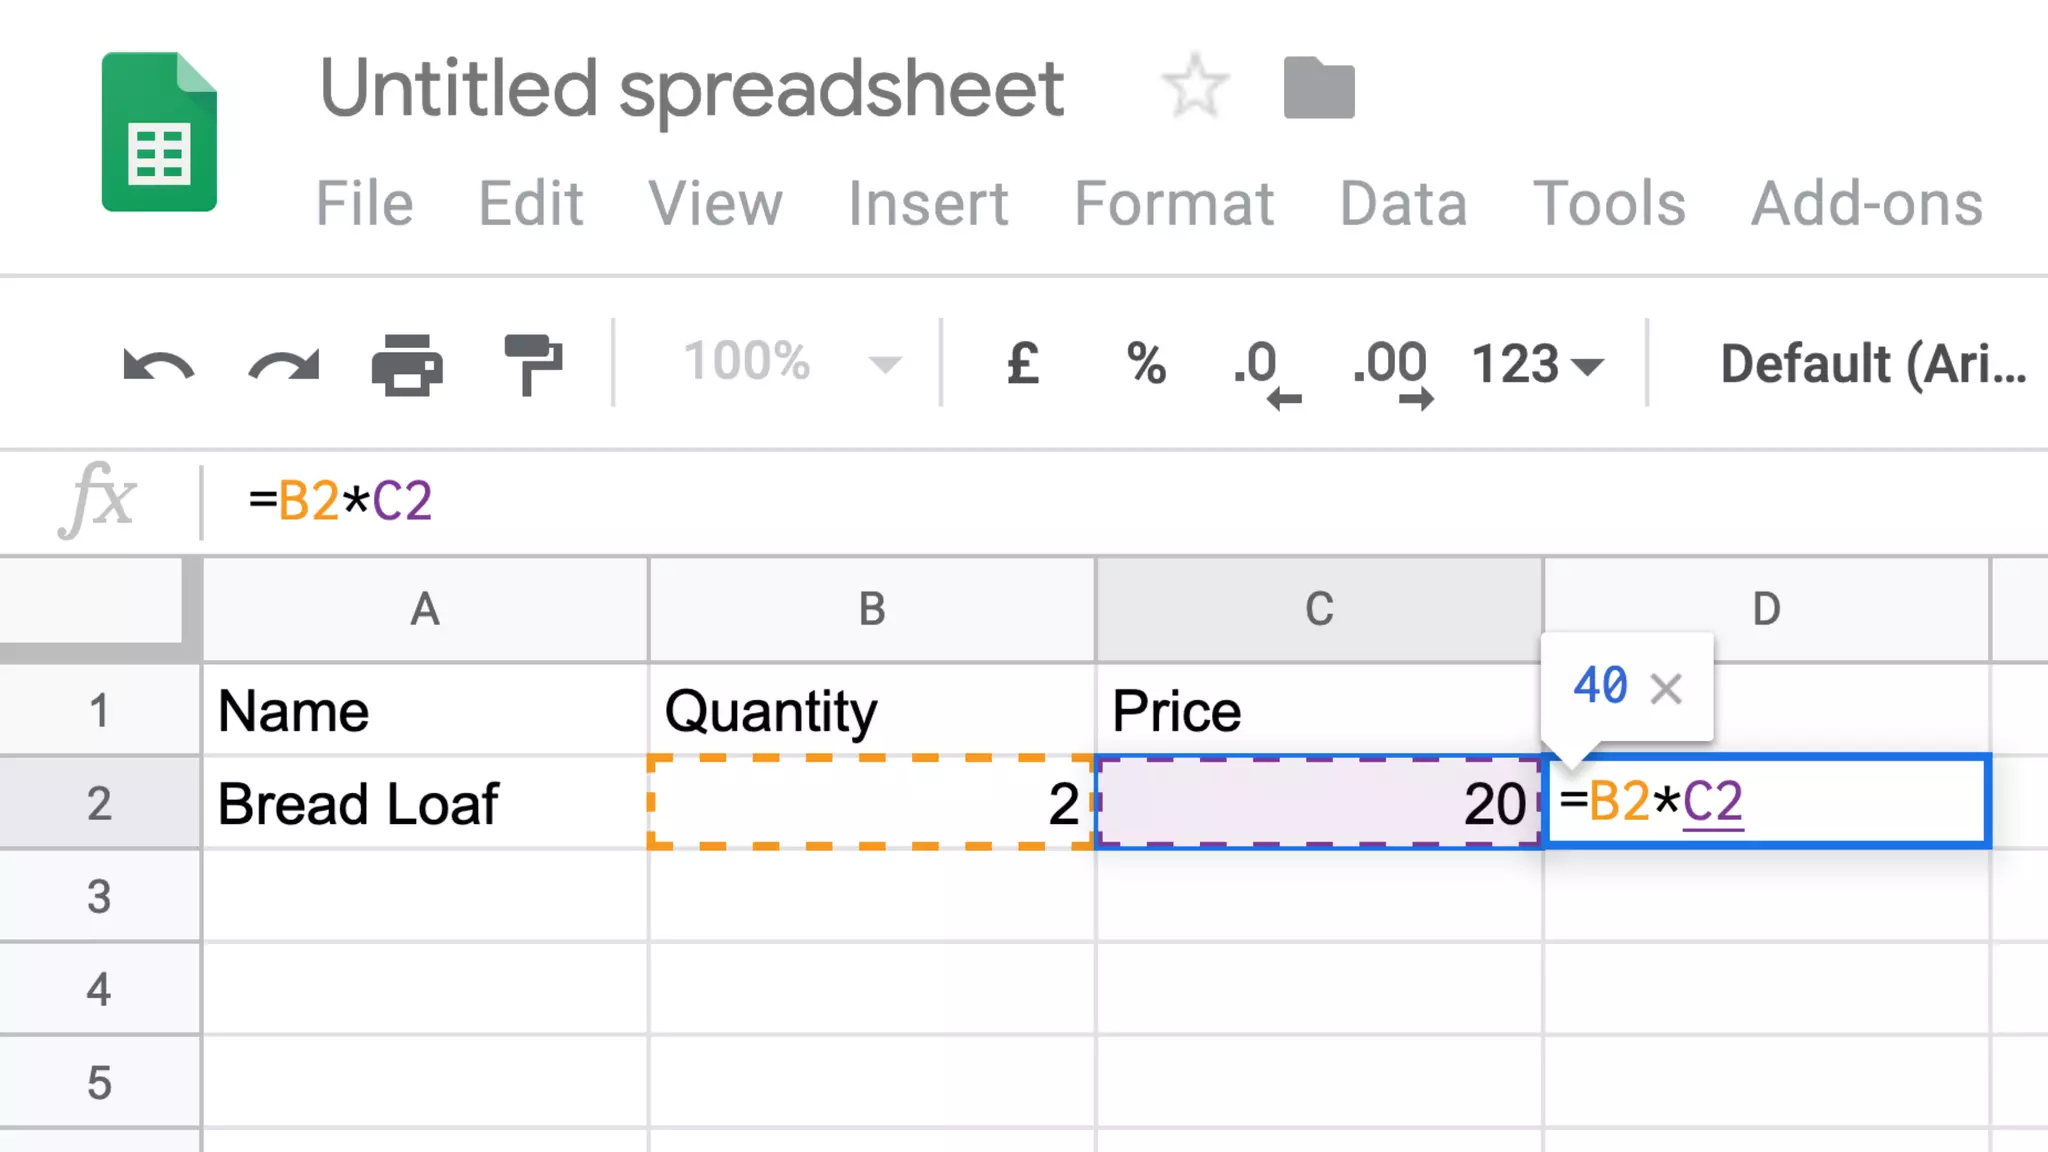Rename the Untitled spreadsheet title
The width and height of the screenshot is (2048, 1152).
click(x=691, y=88)
